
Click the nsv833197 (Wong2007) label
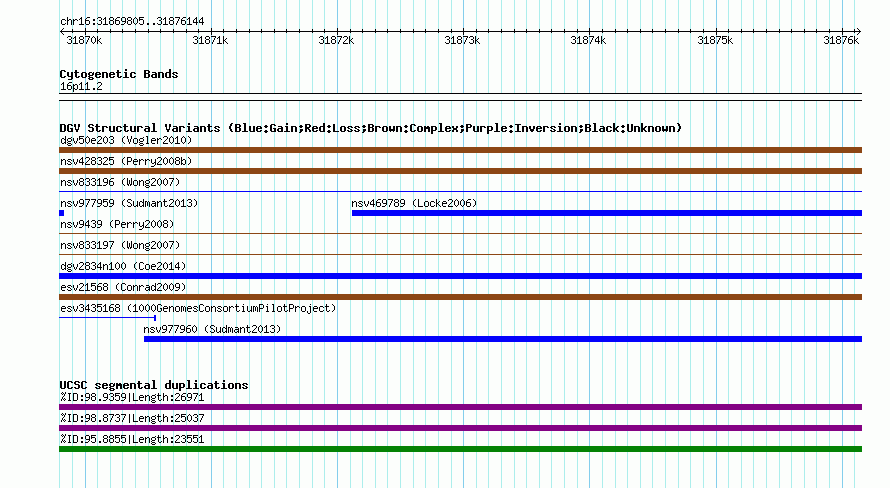[x=120, y=245]
